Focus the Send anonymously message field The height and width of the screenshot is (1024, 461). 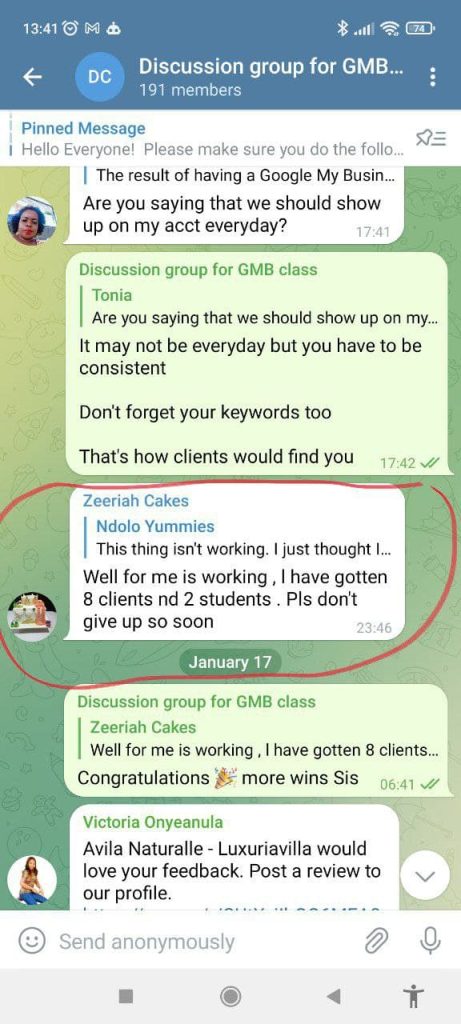click(202, 941)
